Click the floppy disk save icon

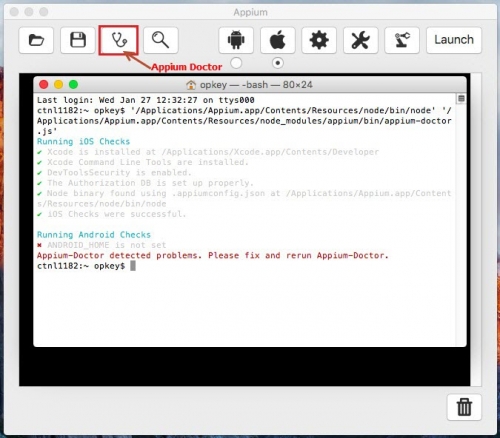78,40
